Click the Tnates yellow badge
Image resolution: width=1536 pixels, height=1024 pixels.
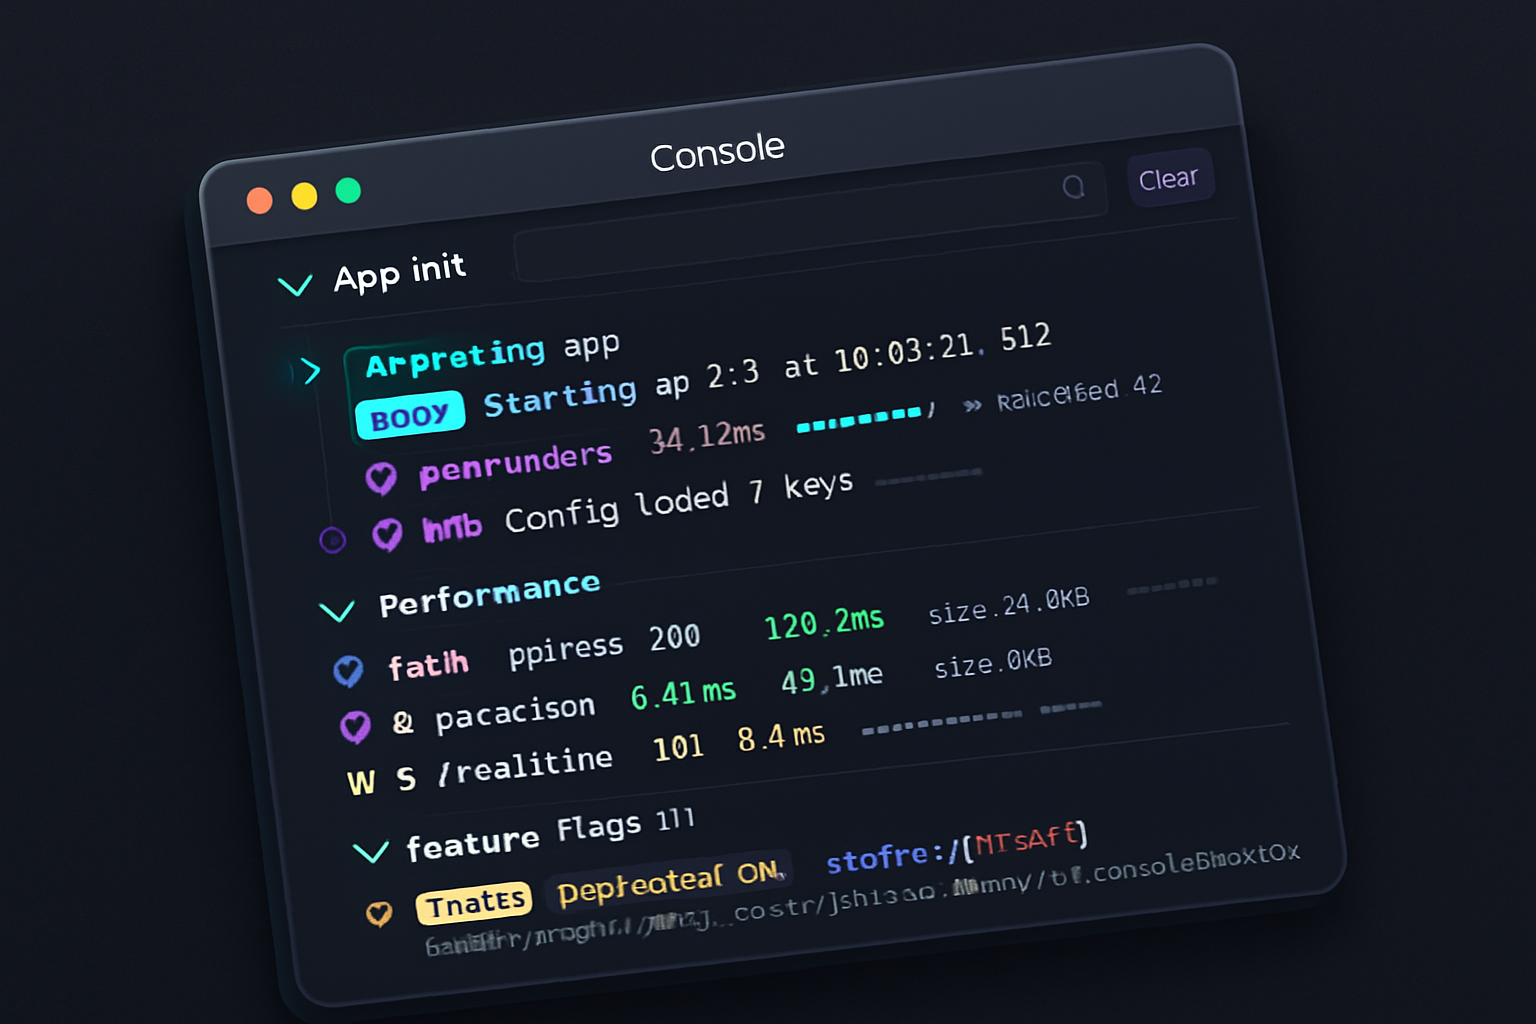[x=473, y=901]
